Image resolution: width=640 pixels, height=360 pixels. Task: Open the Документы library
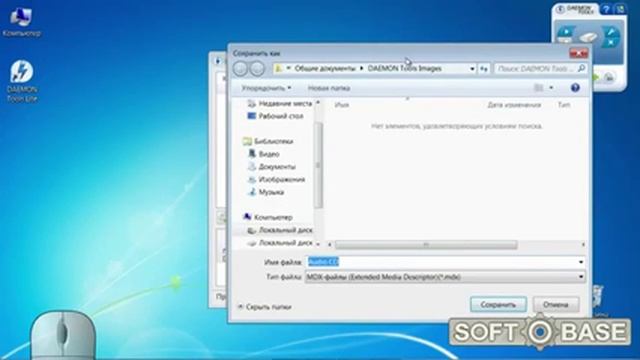click(x=272, y=167)
